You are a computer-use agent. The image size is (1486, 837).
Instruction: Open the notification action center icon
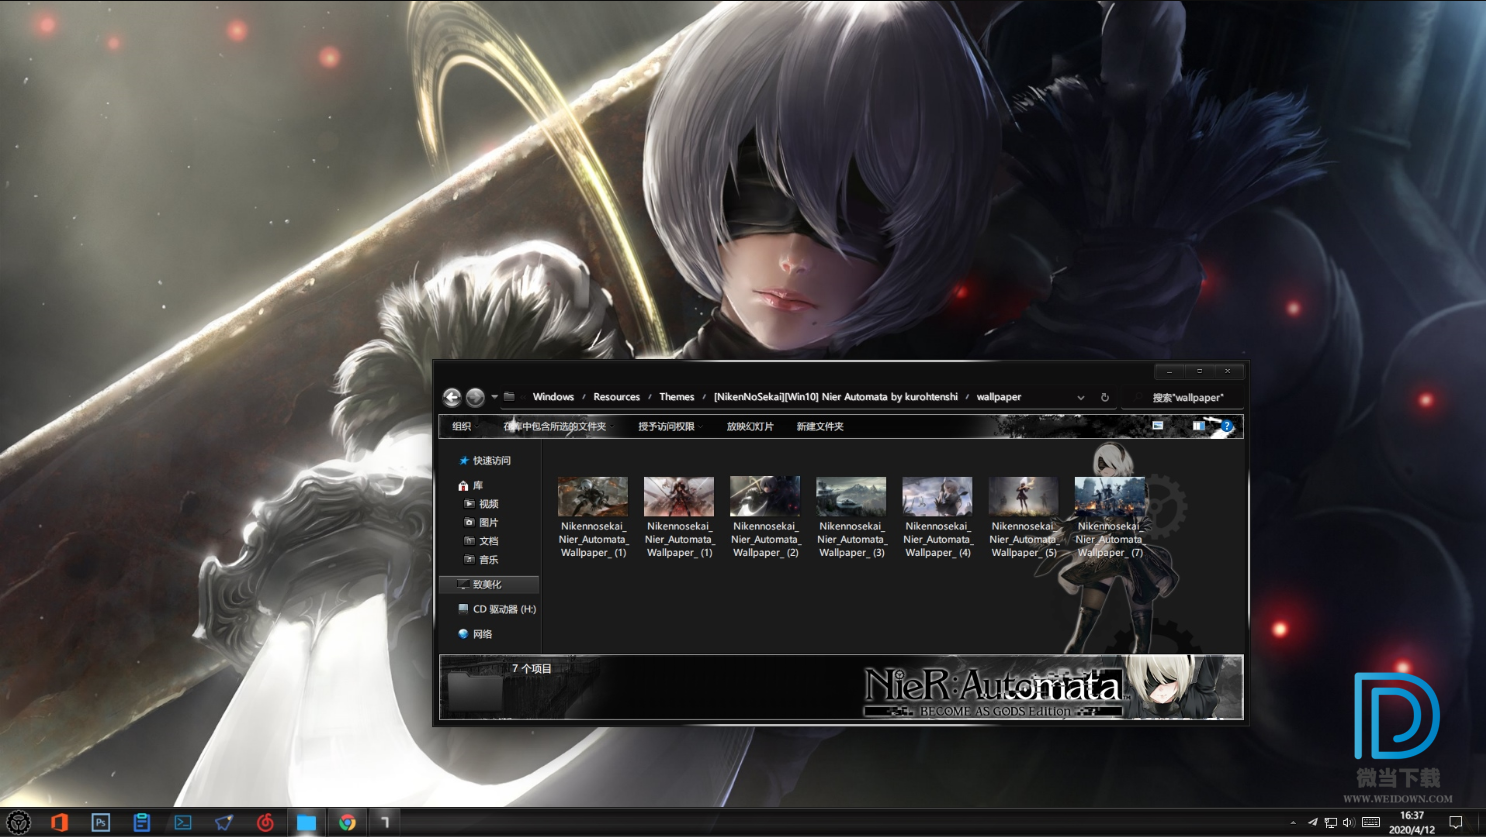pos(1456,822)
